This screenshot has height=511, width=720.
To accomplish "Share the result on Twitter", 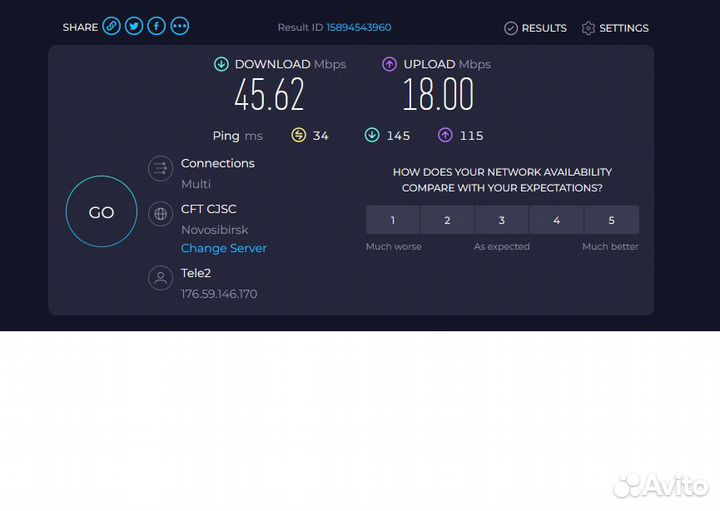I will [x=134, y=26].
